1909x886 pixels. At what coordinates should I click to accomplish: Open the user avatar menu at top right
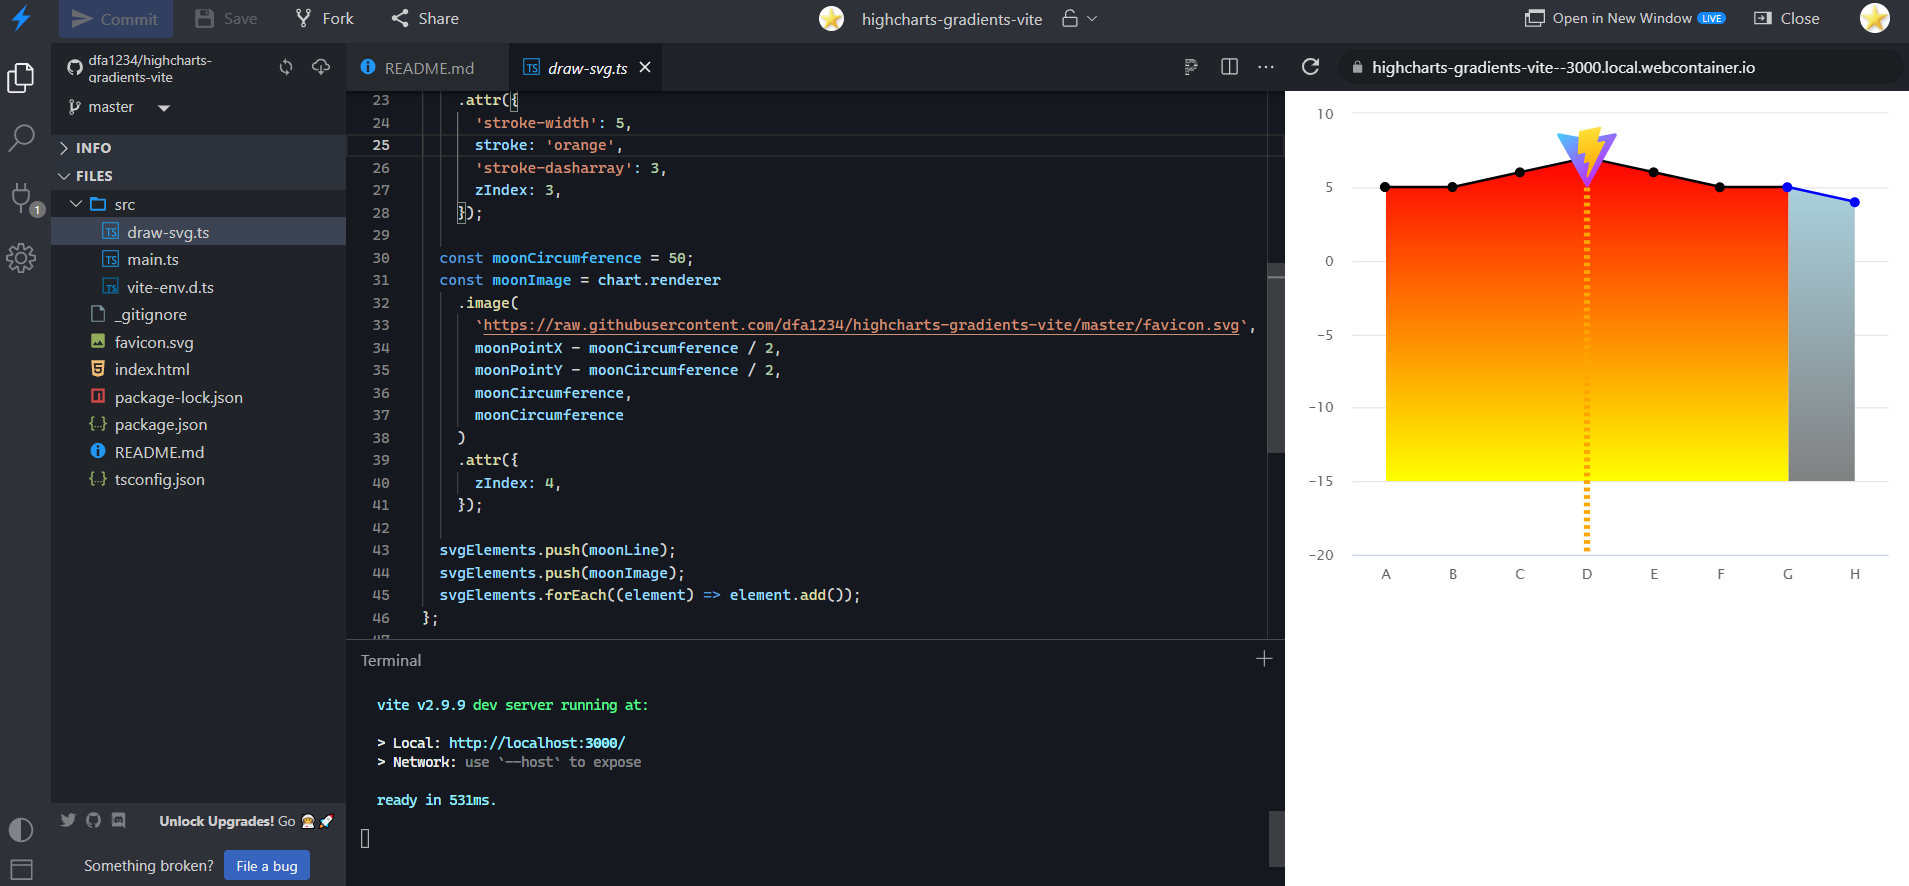point(1874,18)
